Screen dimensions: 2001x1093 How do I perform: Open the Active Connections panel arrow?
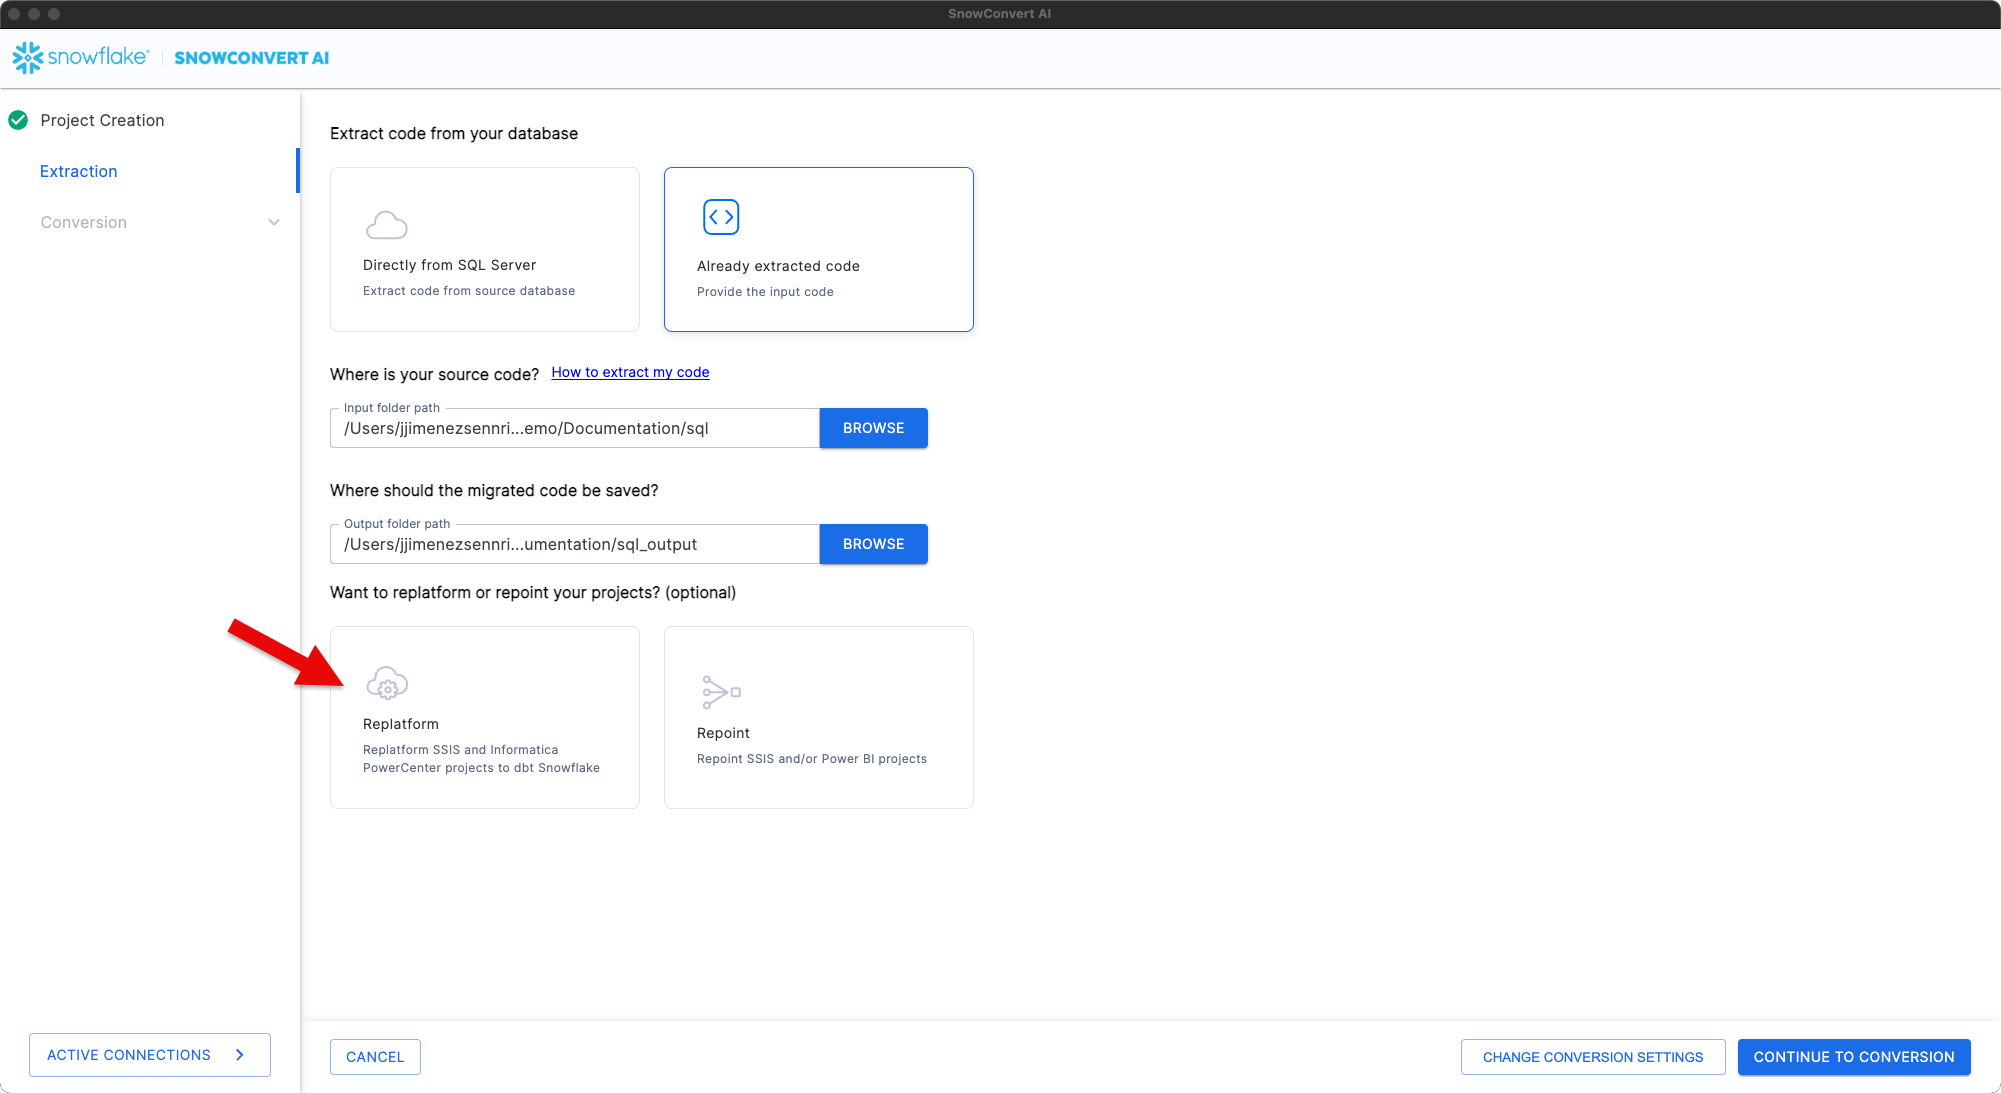[x=239, y=1054]
